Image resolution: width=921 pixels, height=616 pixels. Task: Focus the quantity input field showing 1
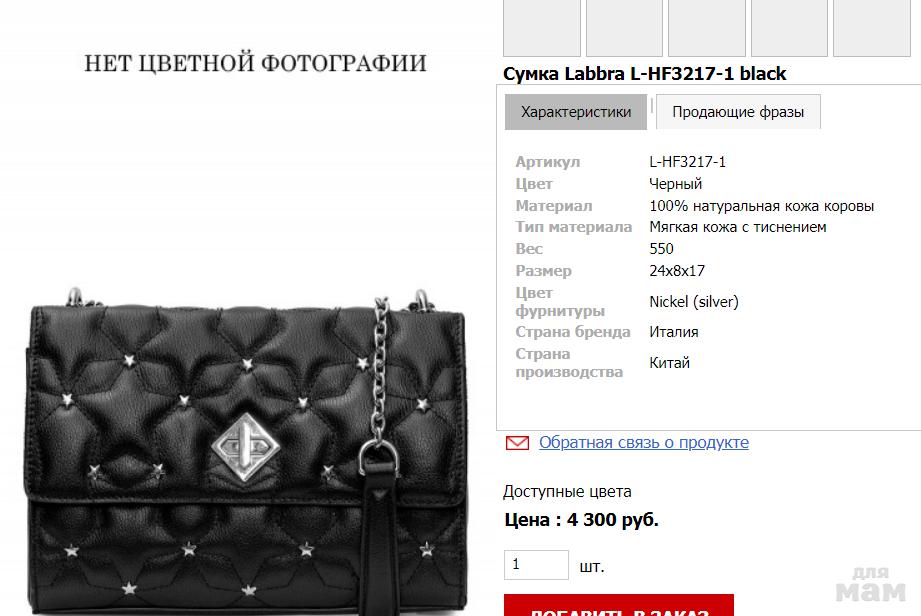pos(536,565)
